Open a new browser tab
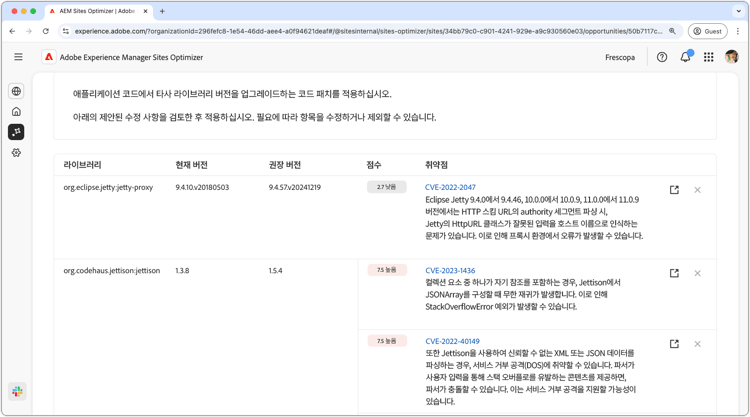The height and width of the screenshot is (417, 750). pyautogui.click(x=162, y=11)
